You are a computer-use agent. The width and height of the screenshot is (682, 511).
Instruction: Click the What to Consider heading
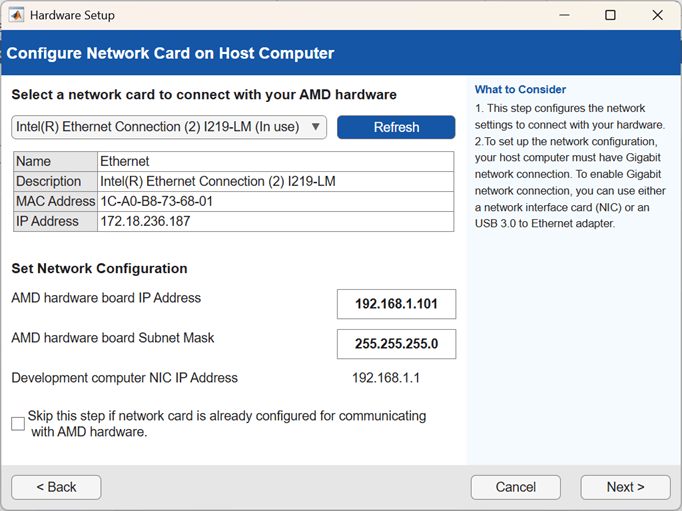[x=520, y=90]
